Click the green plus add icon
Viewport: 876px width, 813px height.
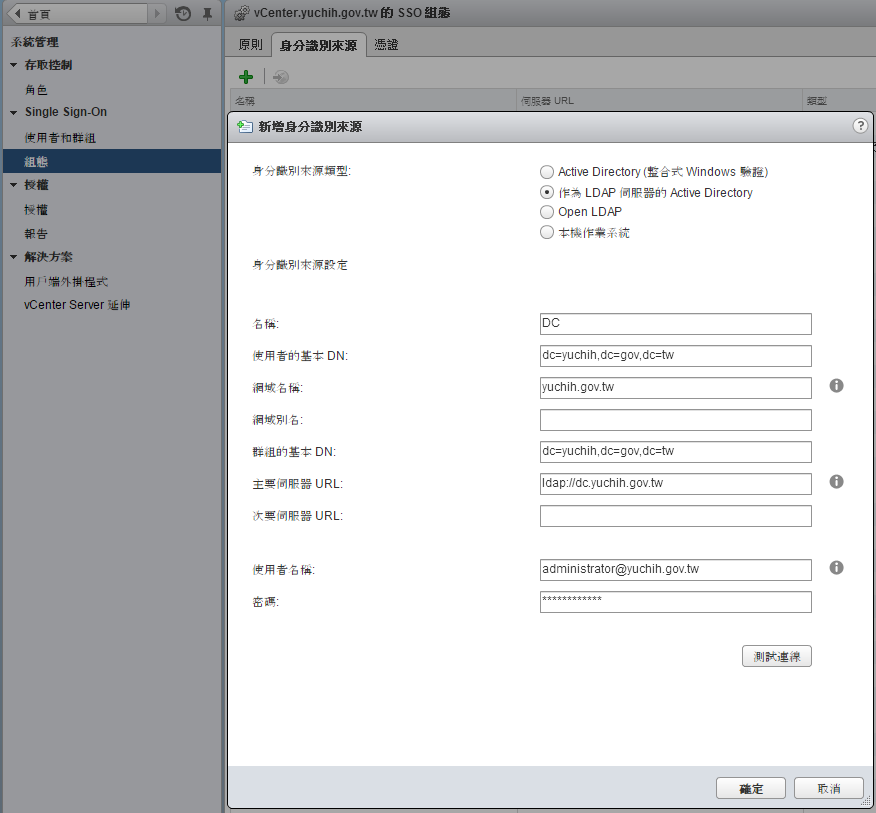[x=246, y=76]
